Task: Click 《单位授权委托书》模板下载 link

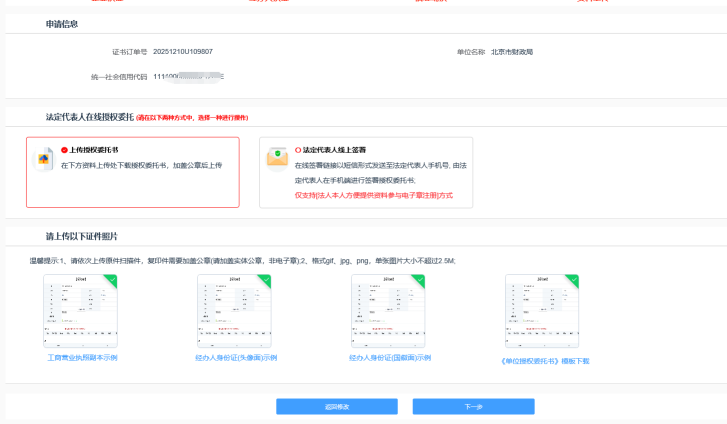Action: click(x=544, y=360)
